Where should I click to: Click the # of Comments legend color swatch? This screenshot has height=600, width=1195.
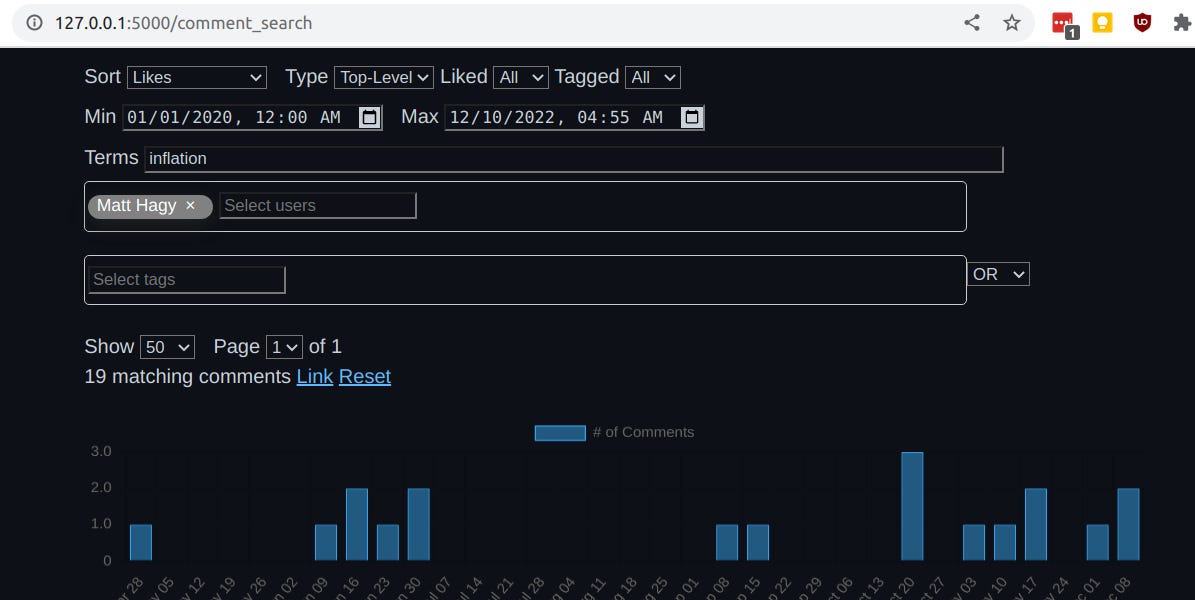[560, 432]
